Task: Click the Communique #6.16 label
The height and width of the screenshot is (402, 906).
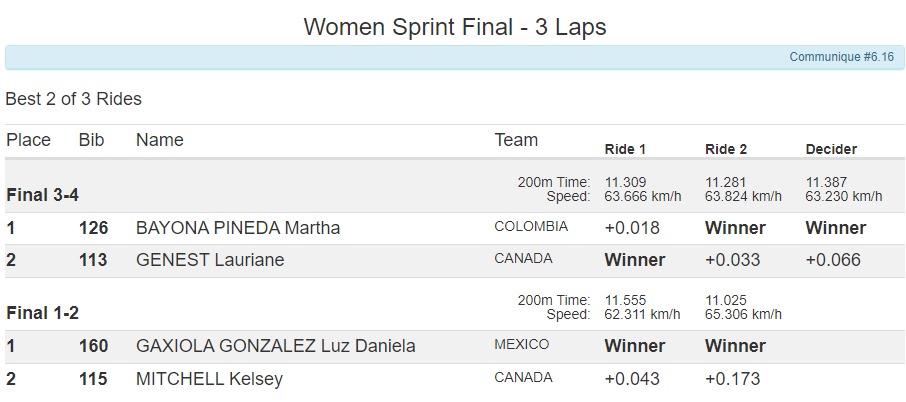Action: 841,57
